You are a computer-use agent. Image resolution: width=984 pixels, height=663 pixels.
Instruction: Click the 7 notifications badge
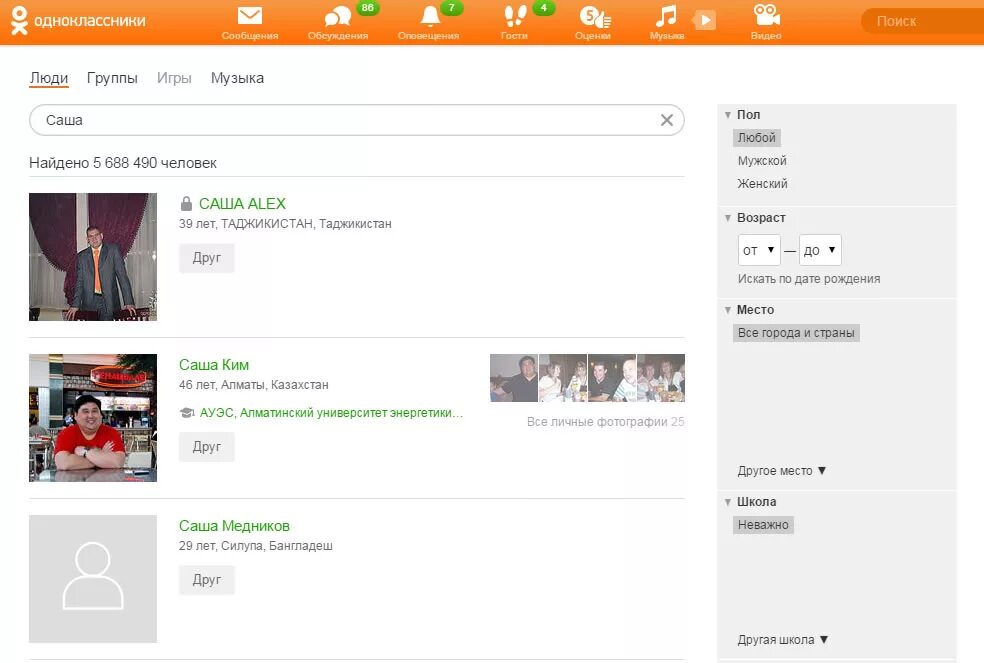point(451,8)
